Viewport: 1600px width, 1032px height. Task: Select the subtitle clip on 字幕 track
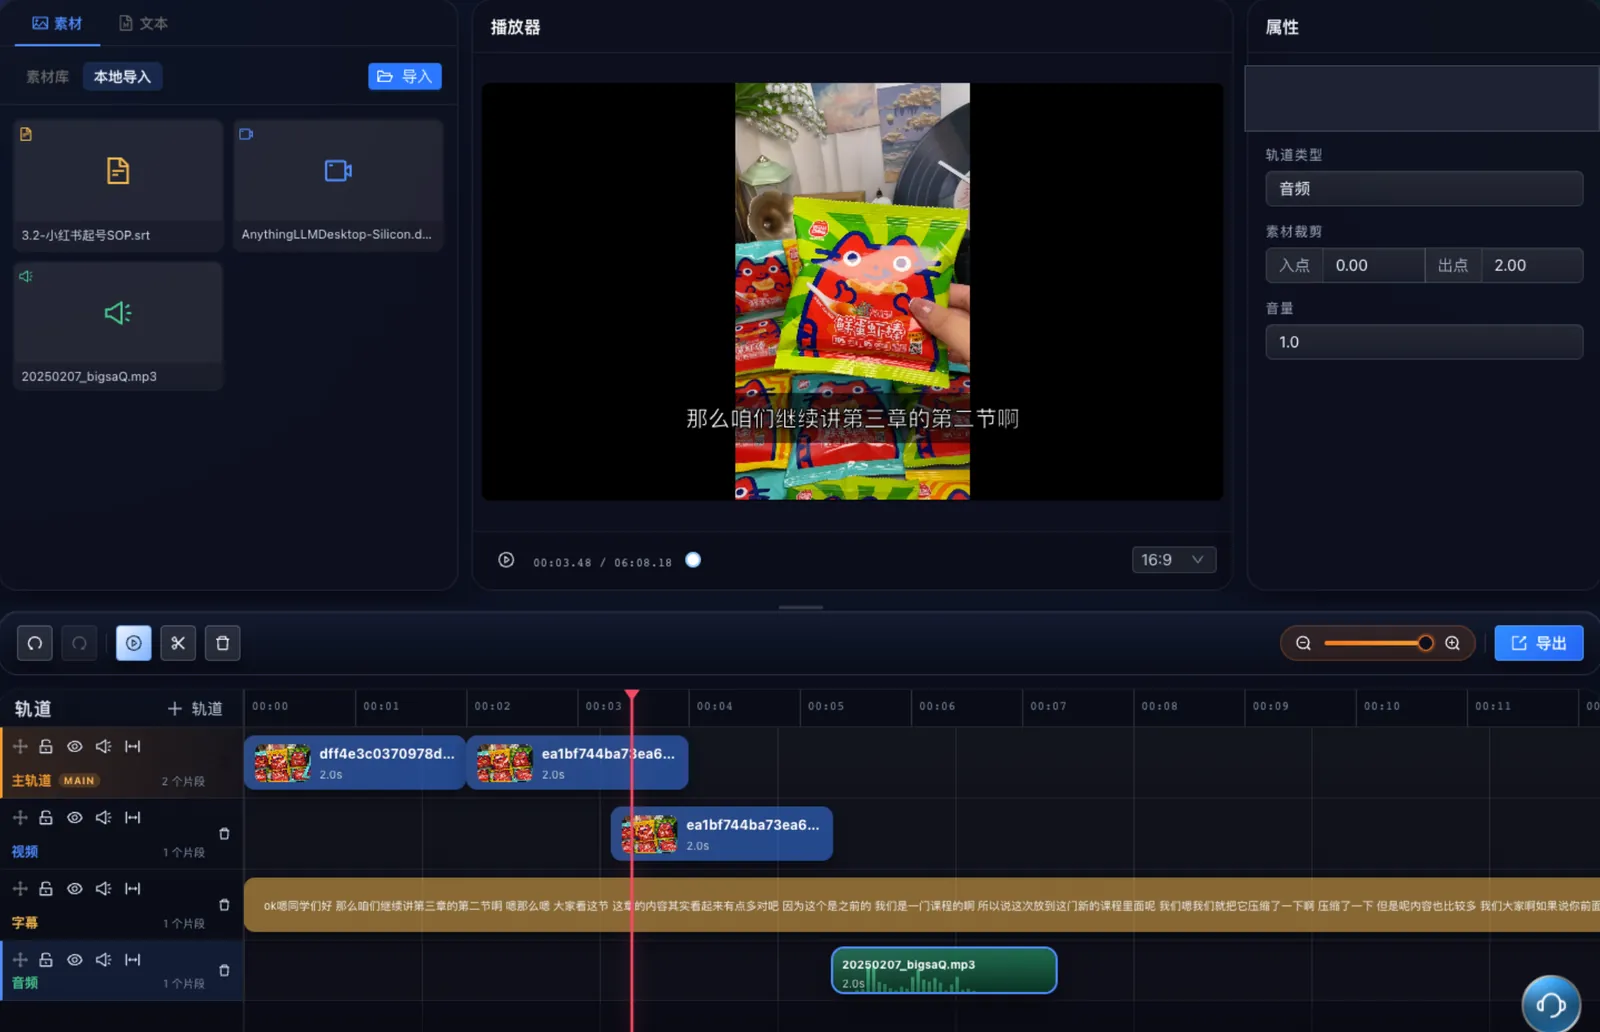tap(922, 905)
